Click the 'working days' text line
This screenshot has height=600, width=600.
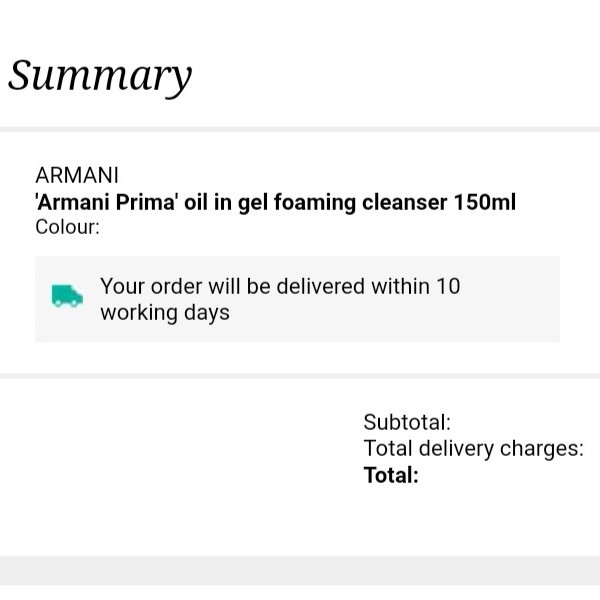click(165, 313)
